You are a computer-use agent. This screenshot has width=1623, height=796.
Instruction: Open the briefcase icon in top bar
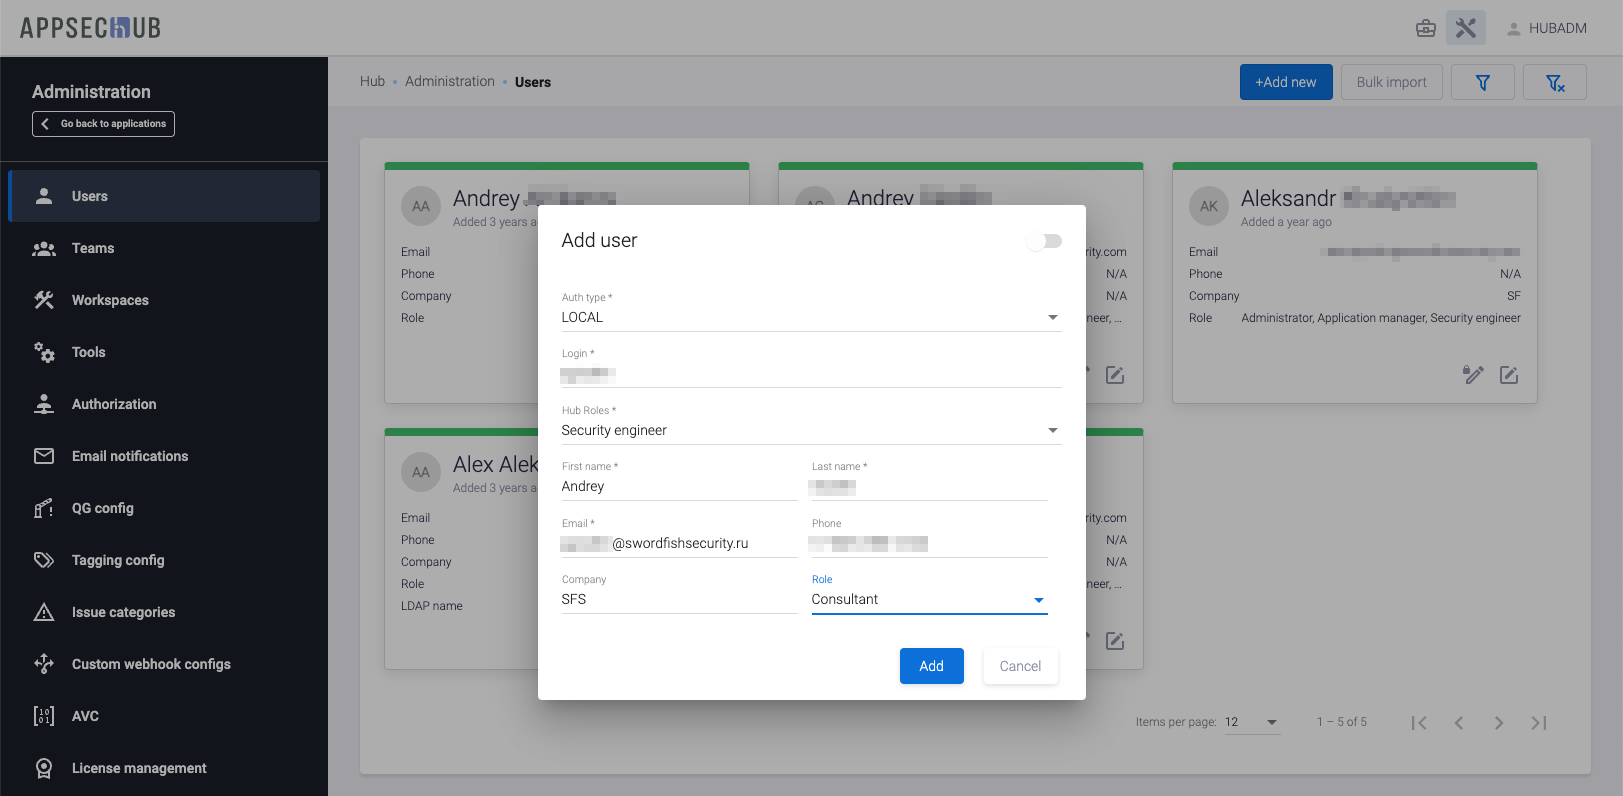(x=1426, y=28)
